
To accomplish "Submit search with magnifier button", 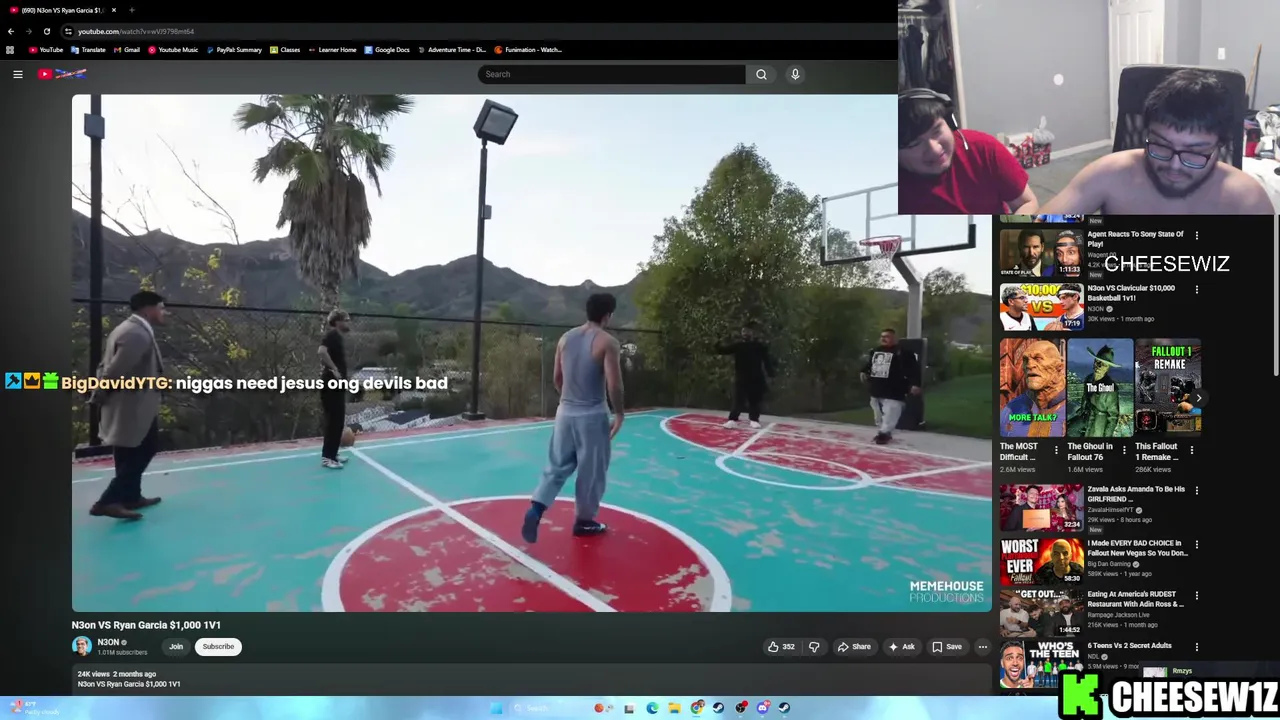I will [761, 74].
